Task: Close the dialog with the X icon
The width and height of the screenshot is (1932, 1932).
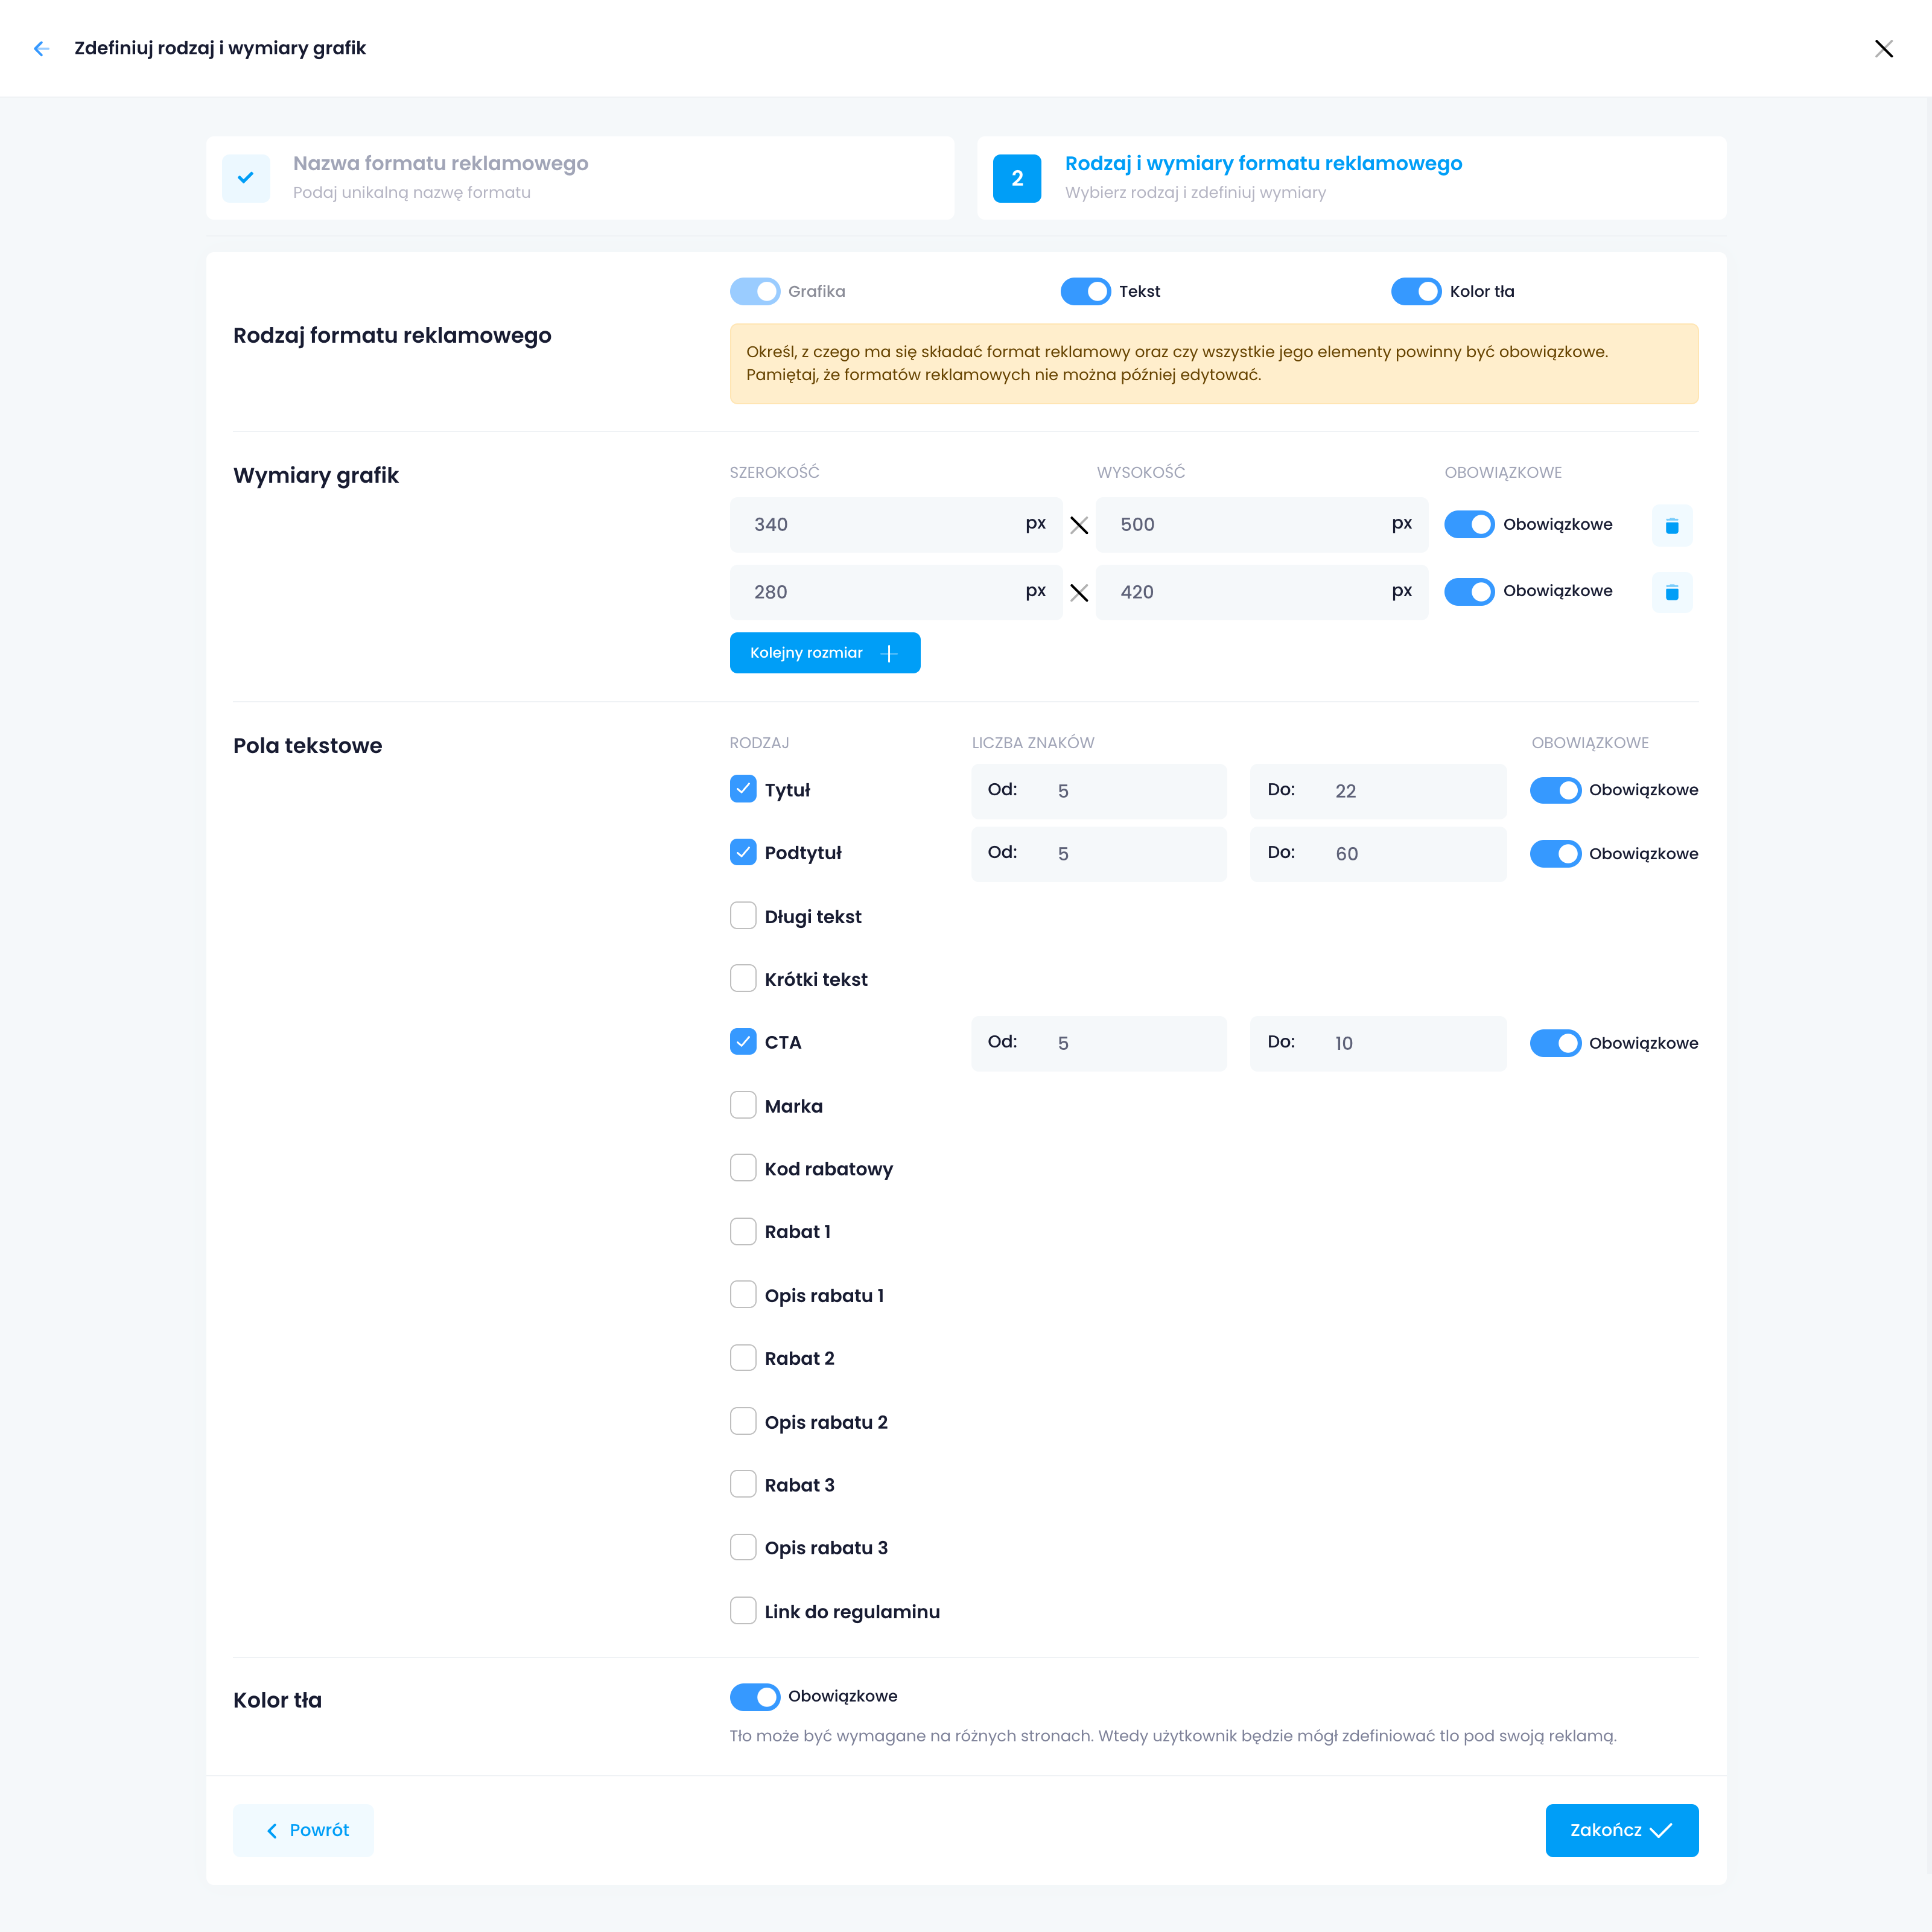Action: tap(1883, 49)
